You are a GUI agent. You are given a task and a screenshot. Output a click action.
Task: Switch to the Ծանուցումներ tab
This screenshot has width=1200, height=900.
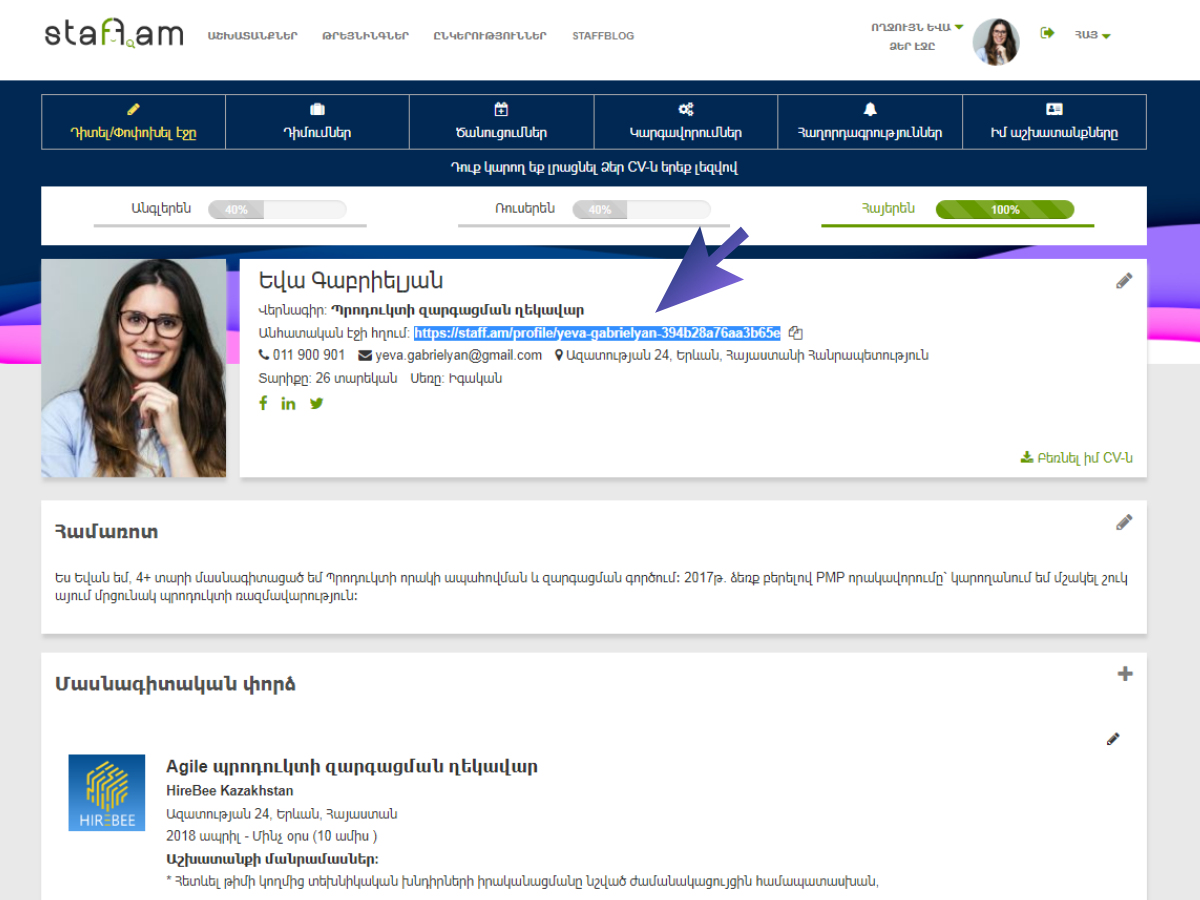pyautogui.click(x=501, y=122)
